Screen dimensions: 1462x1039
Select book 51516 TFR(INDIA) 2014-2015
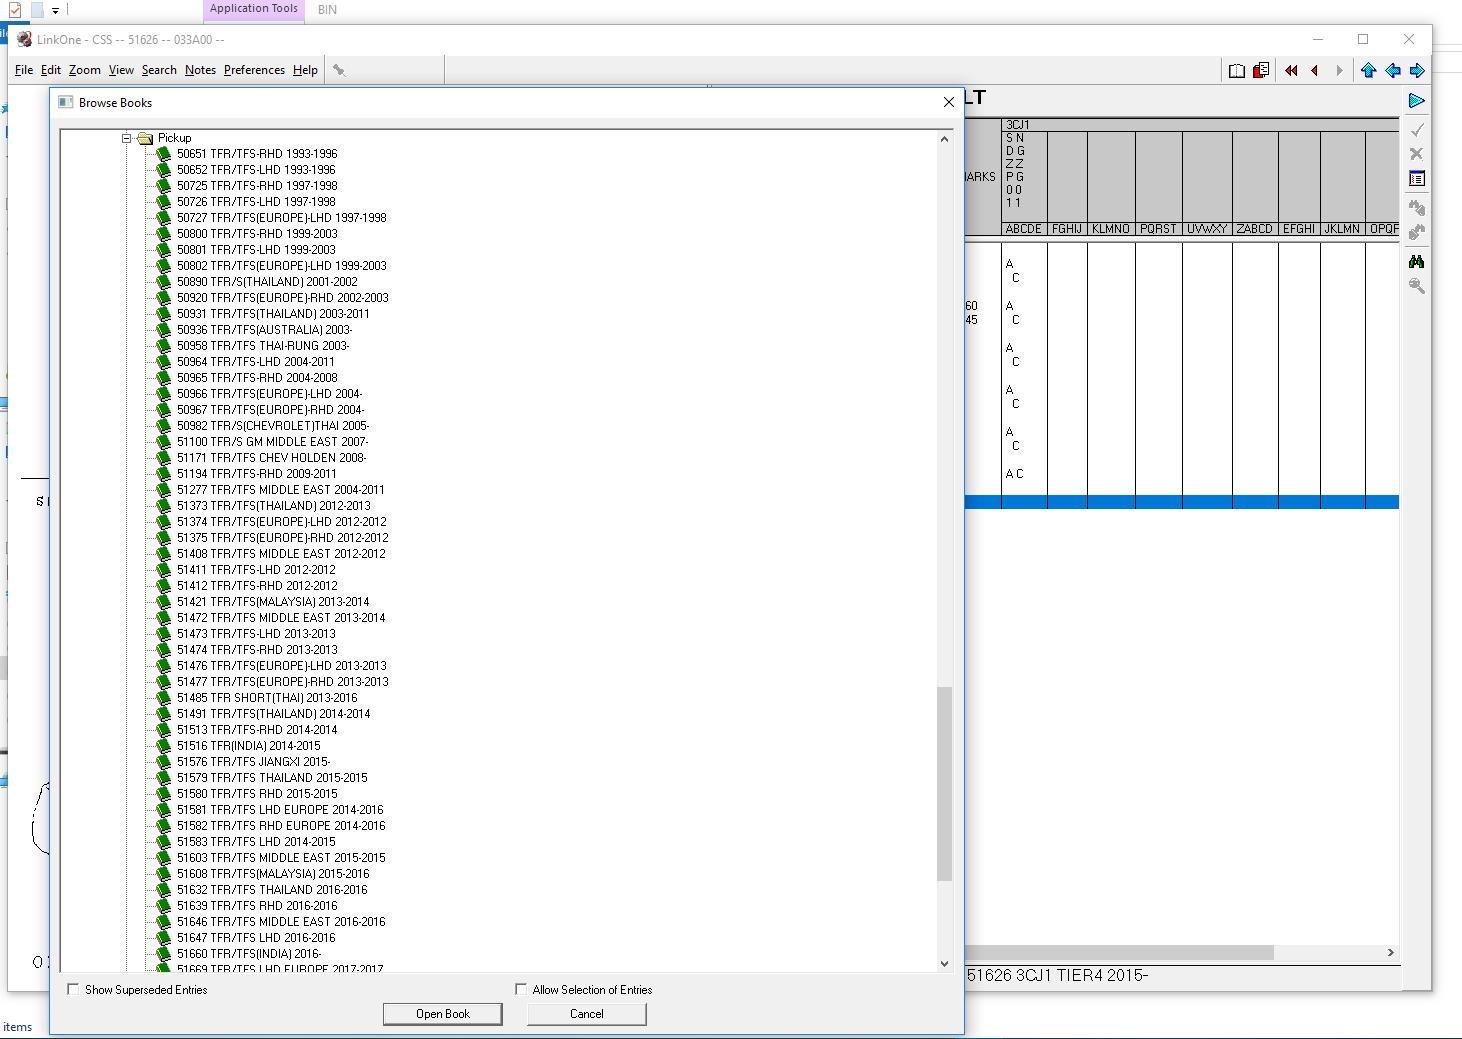pos(249,746)
